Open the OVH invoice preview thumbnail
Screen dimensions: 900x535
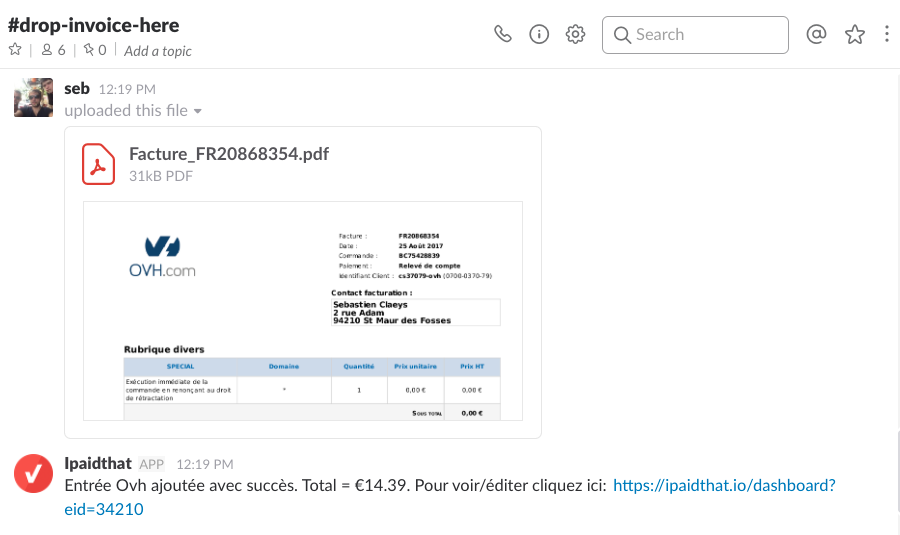tap(302, 311)
